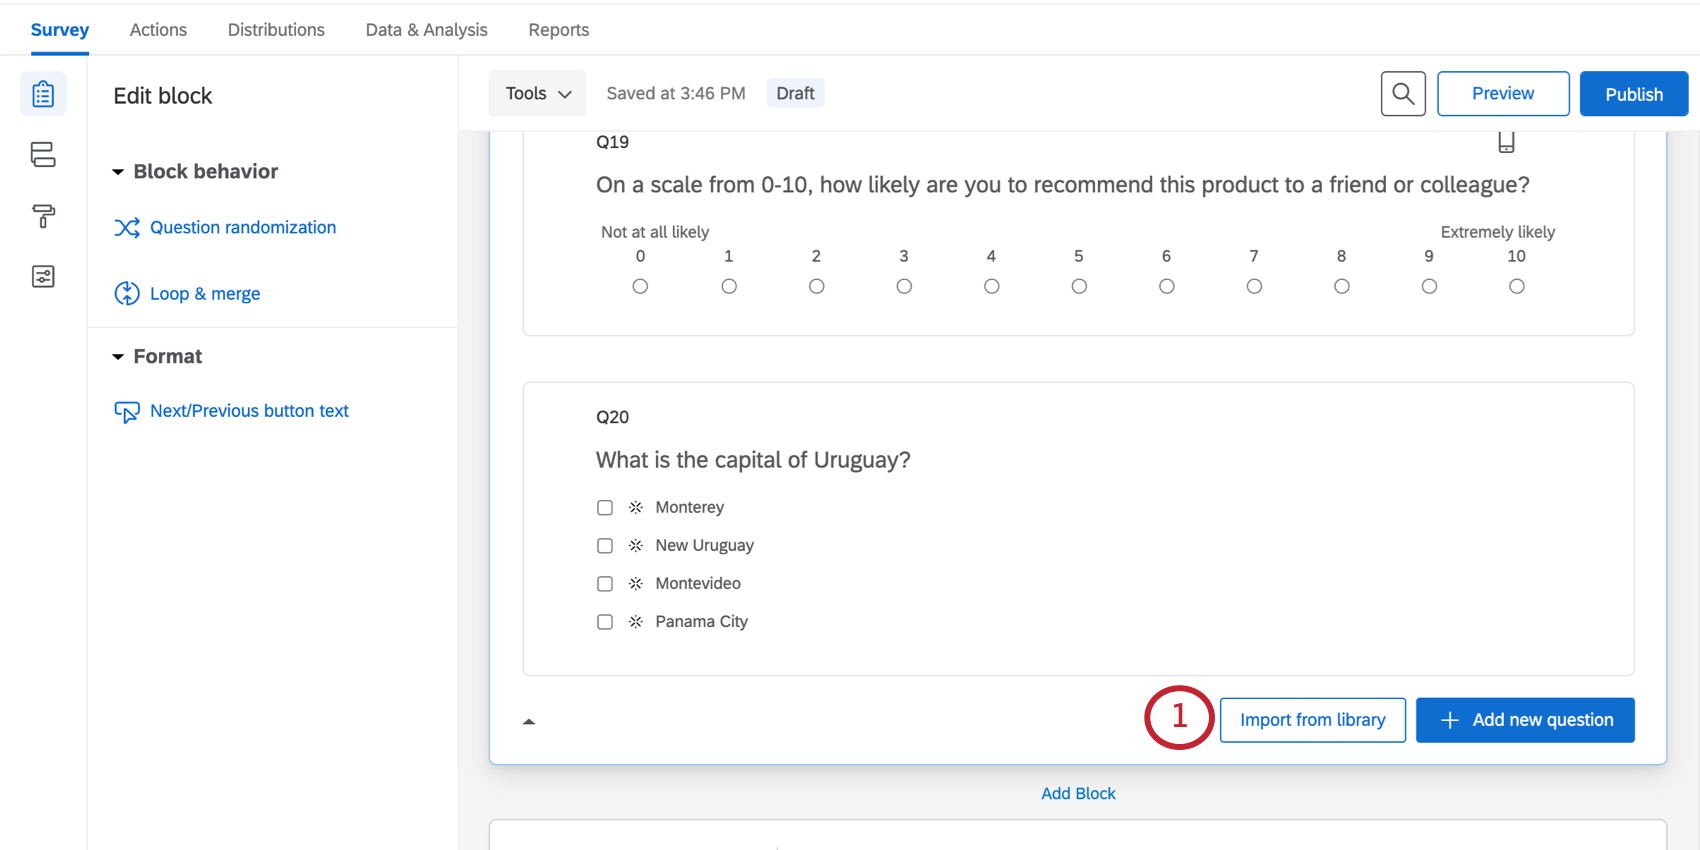Open the Data & Analysis tab
This screenshot has height=850, width=1700.
426,30
